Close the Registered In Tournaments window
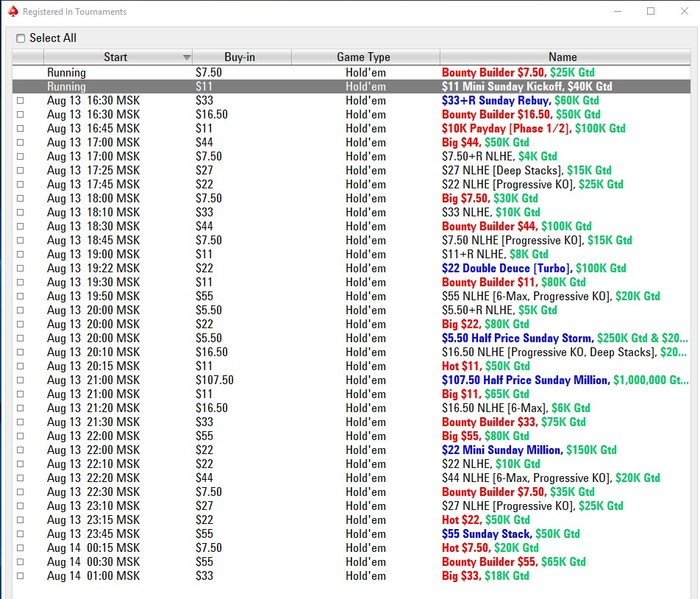Screen dimensions: 700x599 (684, 11)
